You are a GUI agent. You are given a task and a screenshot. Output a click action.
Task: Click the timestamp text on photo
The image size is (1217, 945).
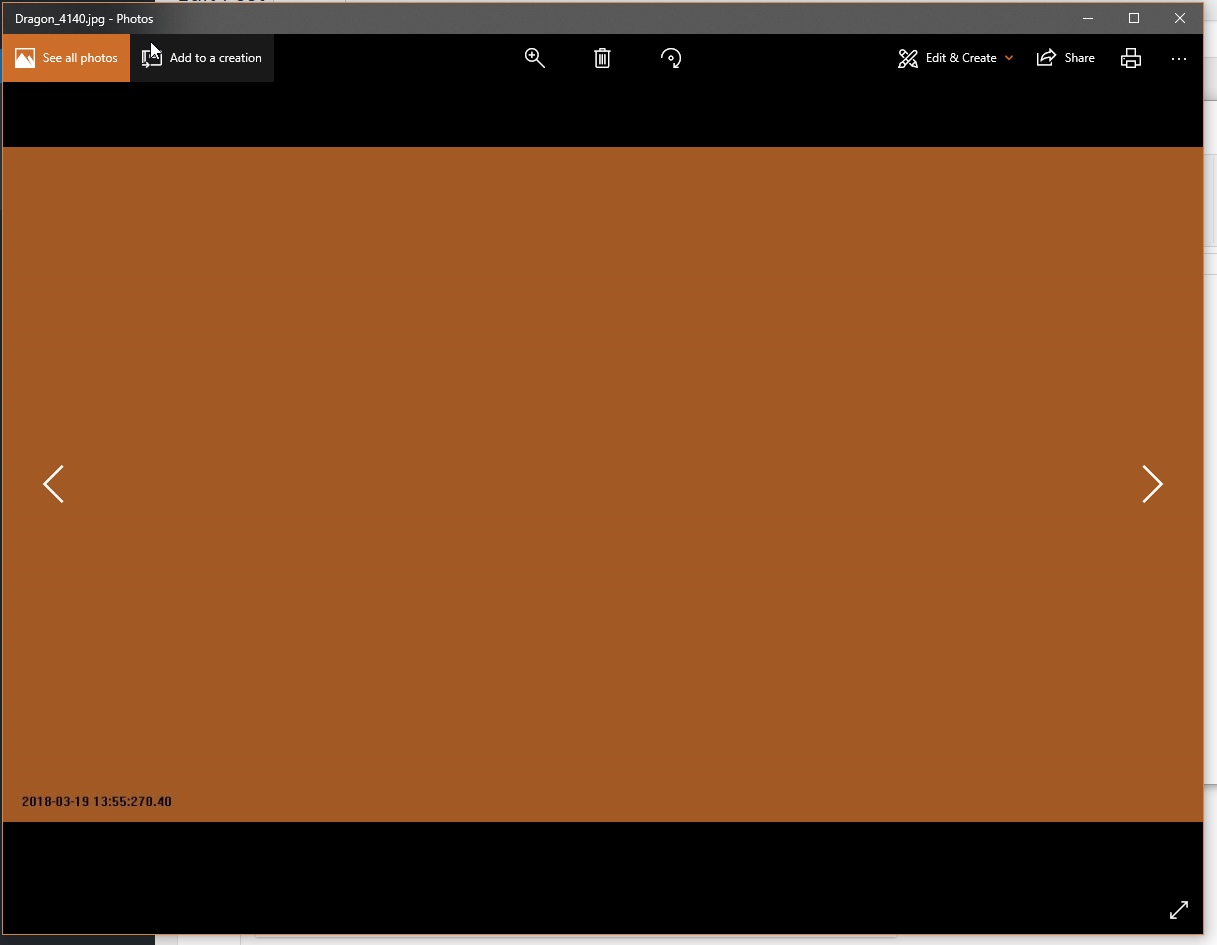(97, 802)
